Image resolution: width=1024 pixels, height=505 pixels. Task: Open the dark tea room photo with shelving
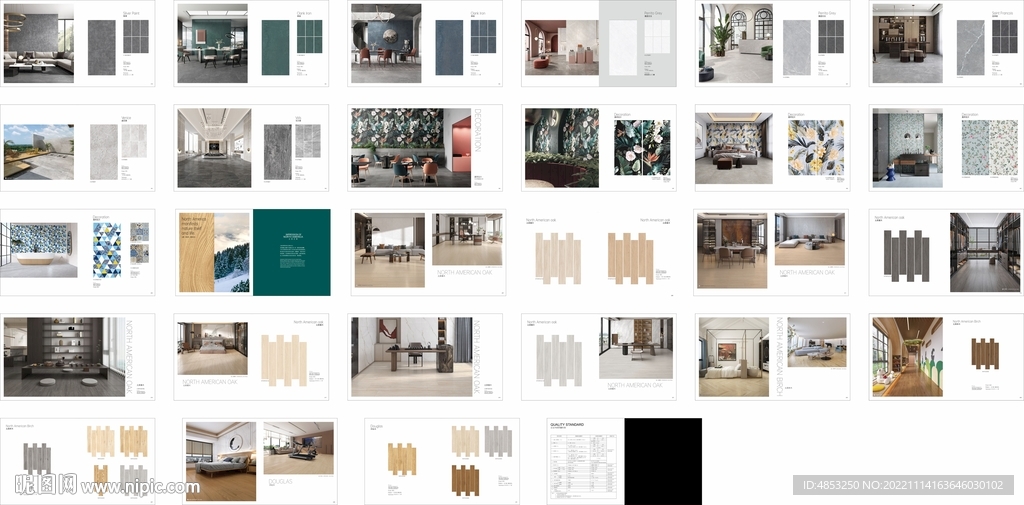pyautogui.click(x=63, y=357)
